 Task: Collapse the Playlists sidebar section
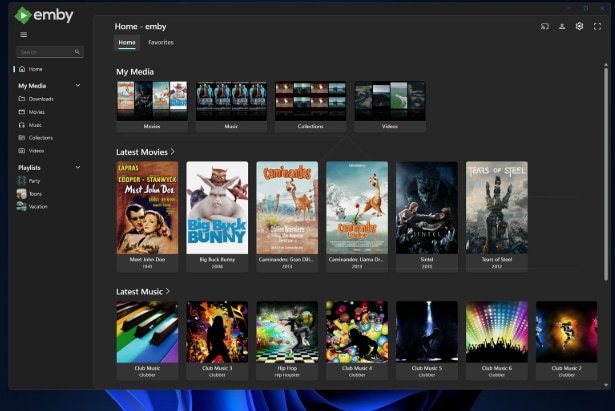tap(78, 167)
